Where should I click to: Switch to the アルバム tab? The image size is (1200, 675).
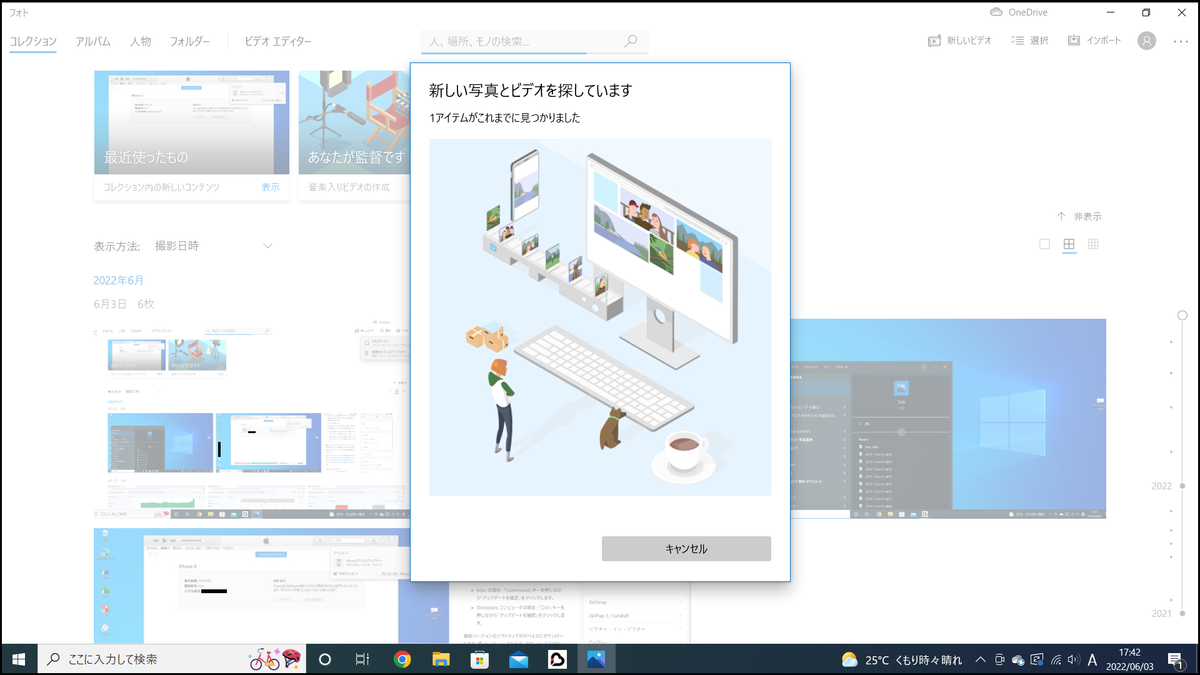[93, 41]
